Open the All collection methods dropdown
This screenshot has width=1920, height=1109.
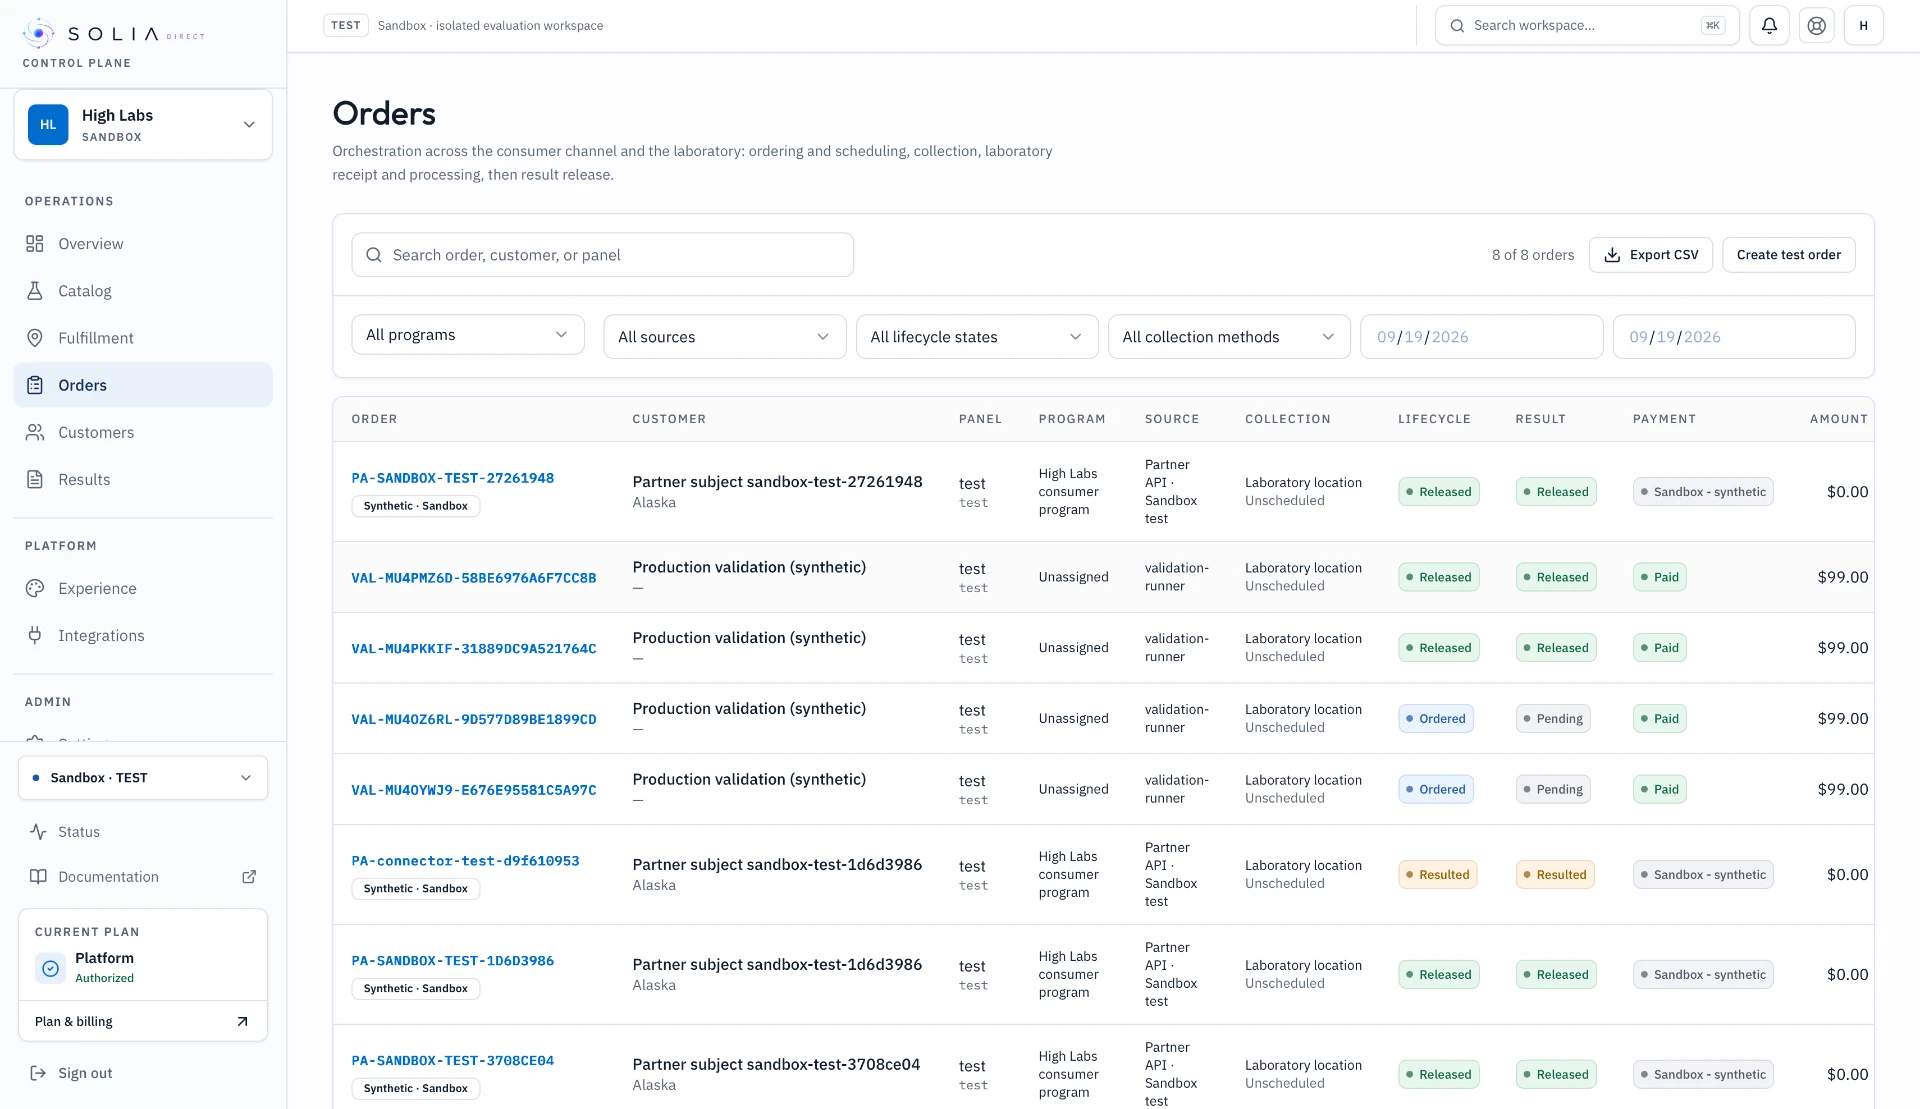tap(1229, 337)
